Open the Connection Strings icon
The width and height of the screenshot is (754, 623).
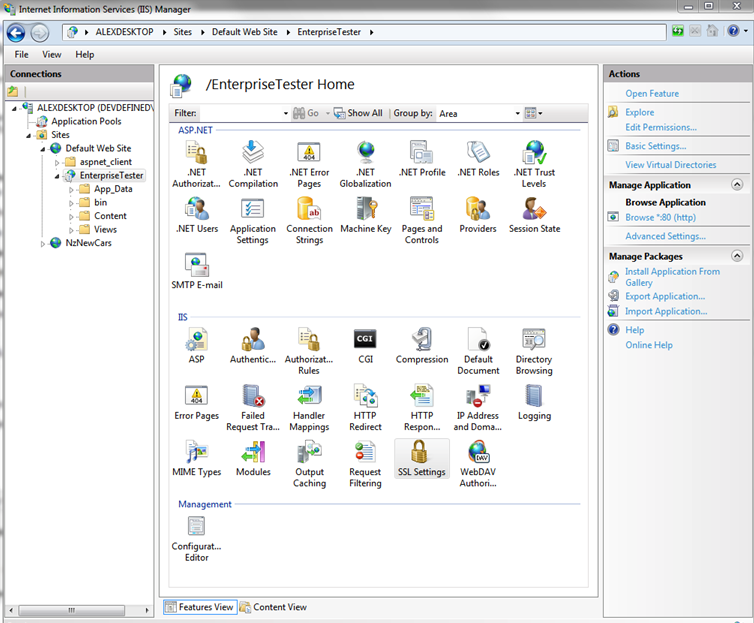(309, 210)
